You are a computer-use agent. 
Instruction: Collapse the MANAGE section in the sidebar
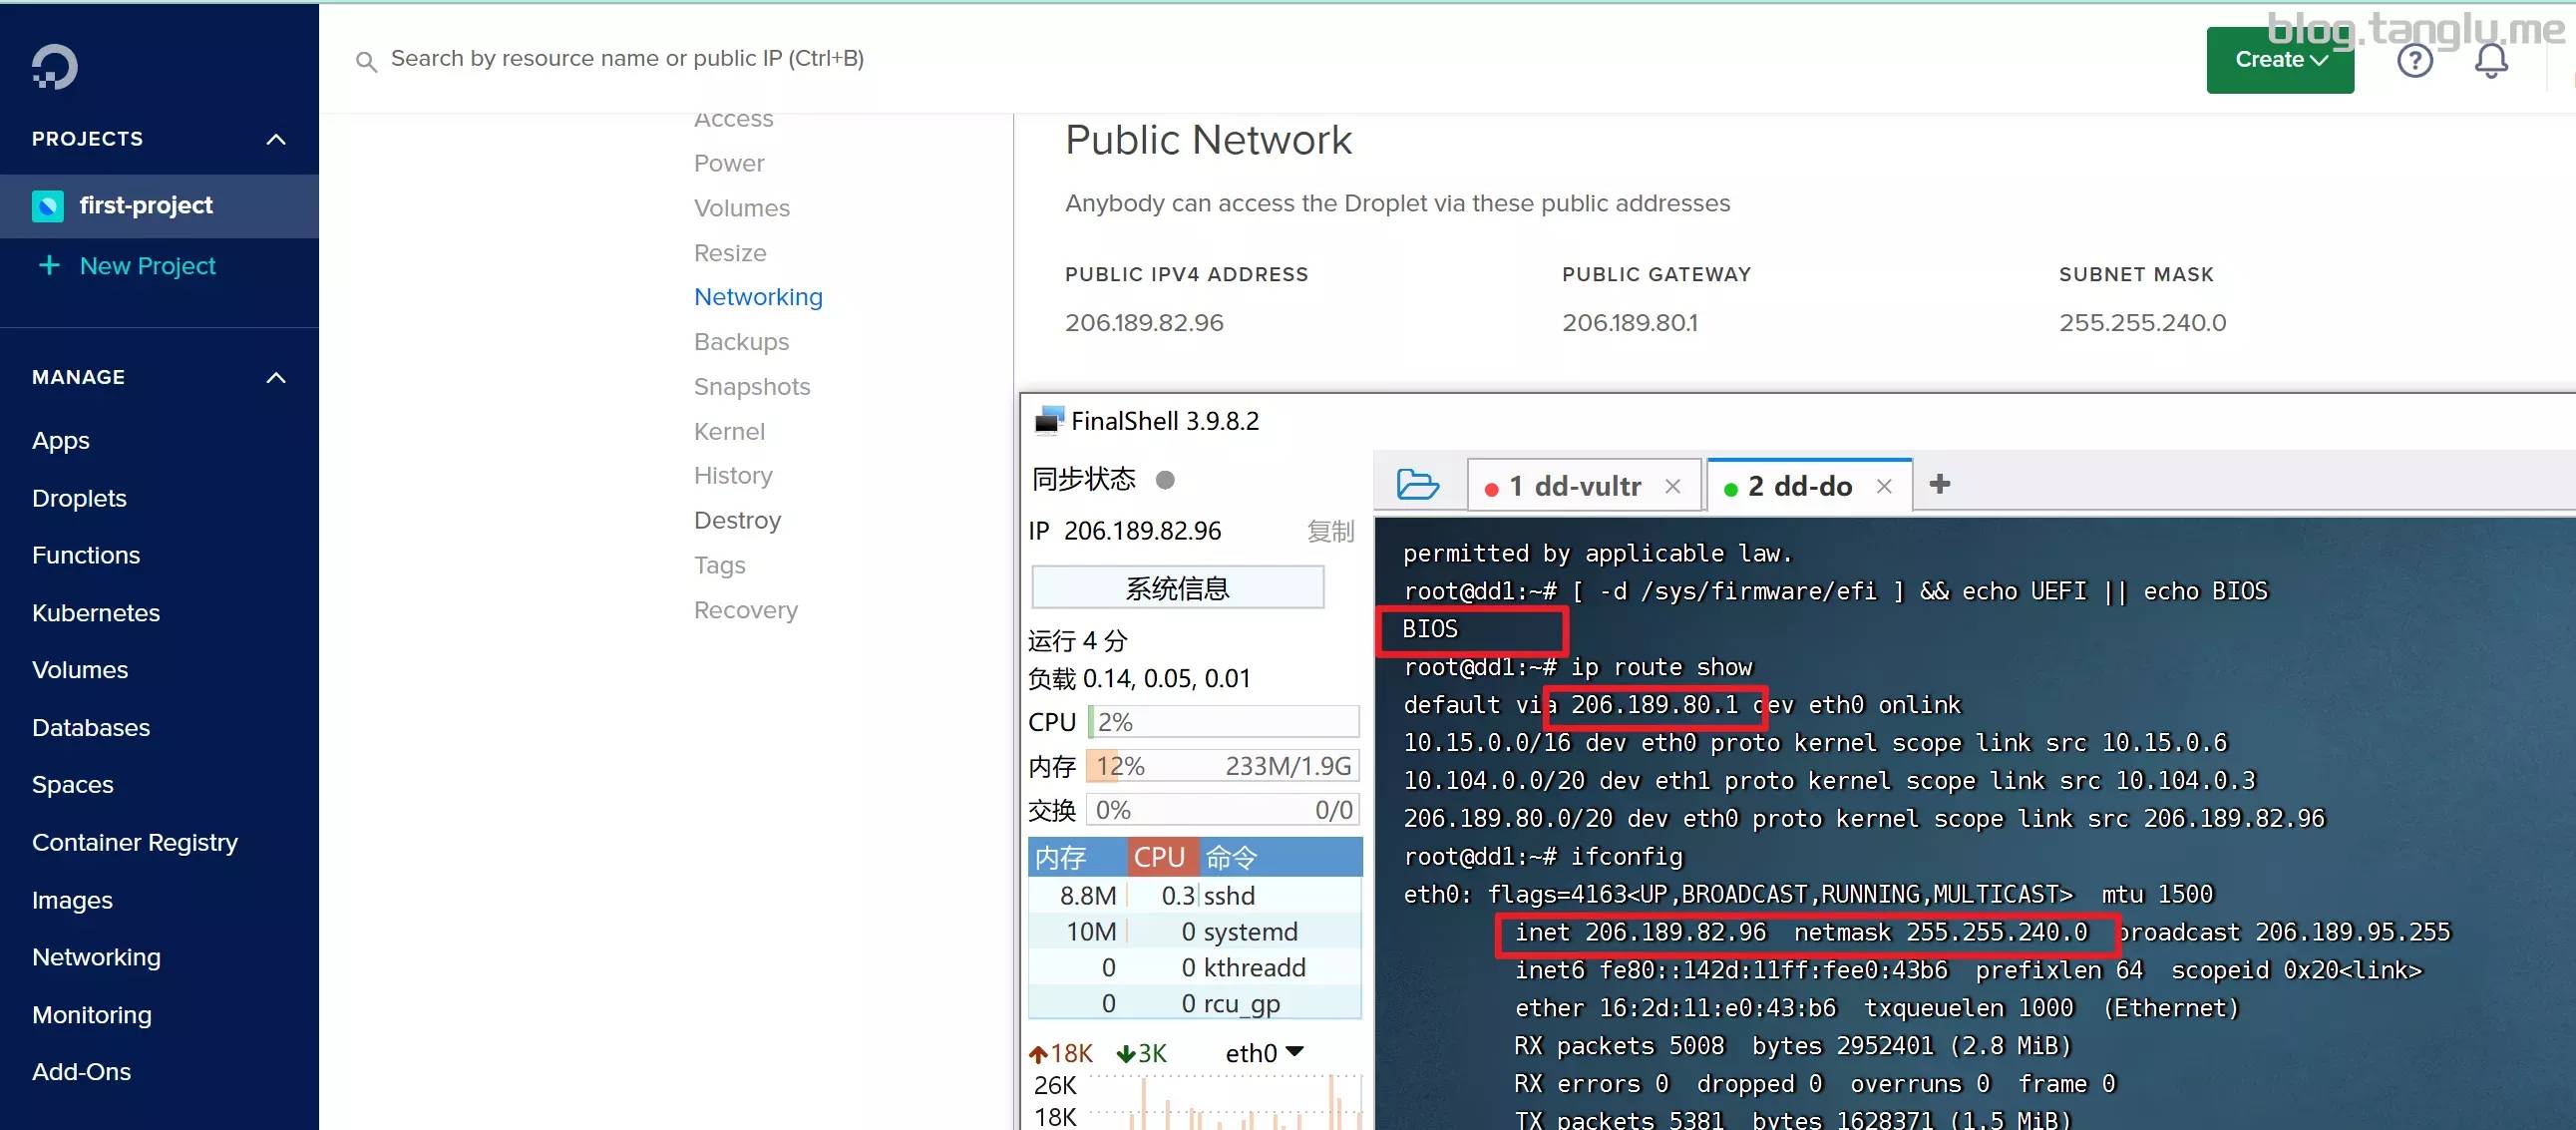coord(276,377)
